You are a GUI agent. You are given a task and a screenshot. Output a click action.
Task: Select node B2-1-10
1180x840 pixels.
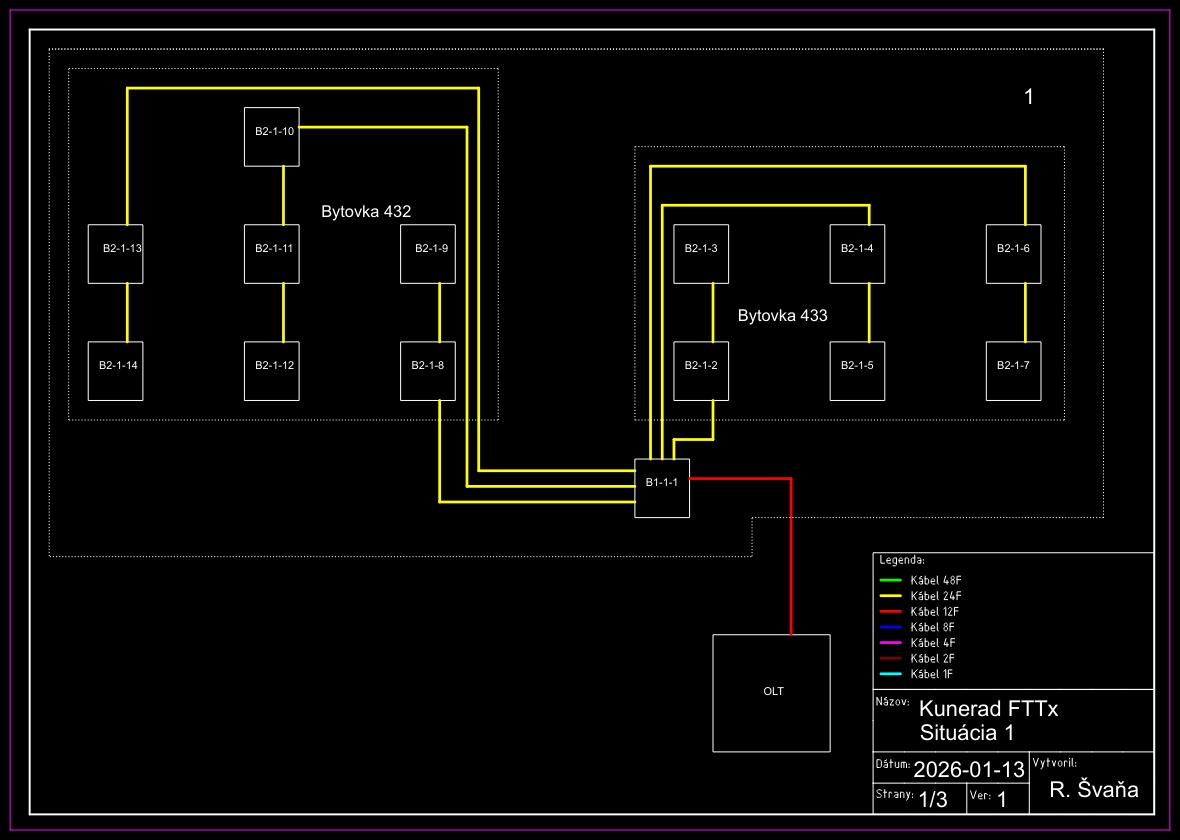tap(272, 136)
